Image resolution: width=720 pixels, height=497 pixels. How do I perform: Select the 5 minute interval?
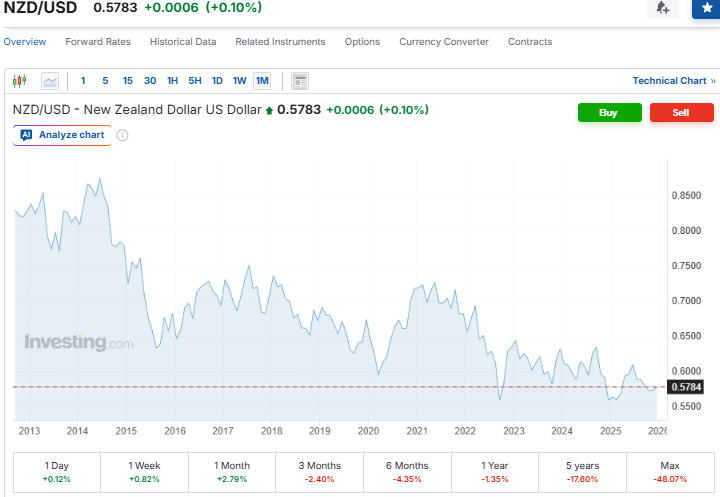point(105,81)
